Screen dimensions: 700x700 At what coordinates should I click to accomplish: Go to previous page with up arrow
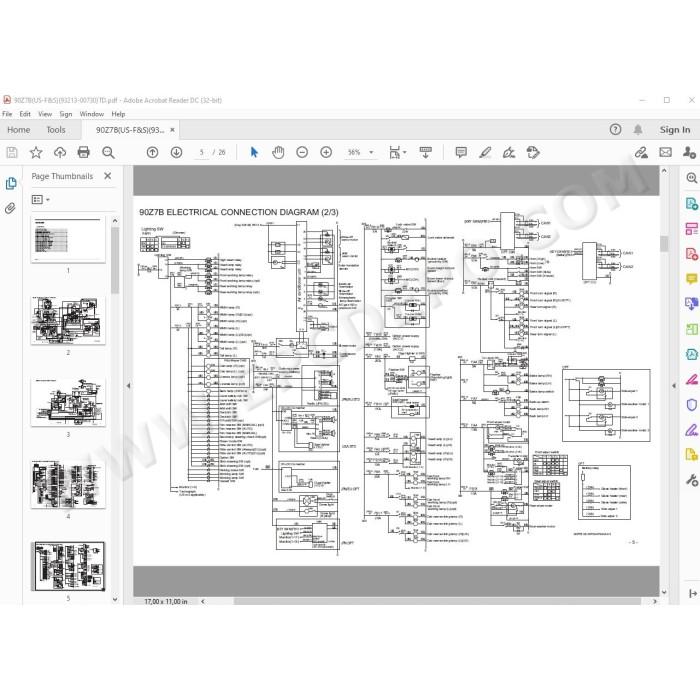pos(152,152)
